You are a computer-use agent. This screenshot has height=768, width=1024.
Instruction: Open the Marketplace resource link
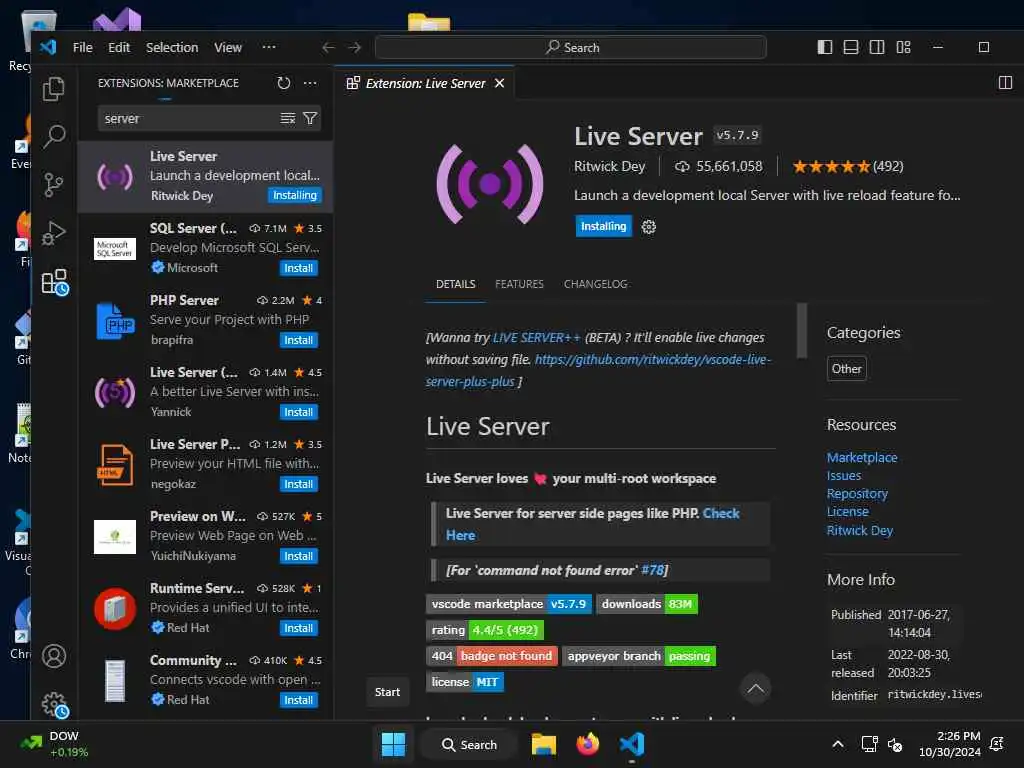(861, 457)
